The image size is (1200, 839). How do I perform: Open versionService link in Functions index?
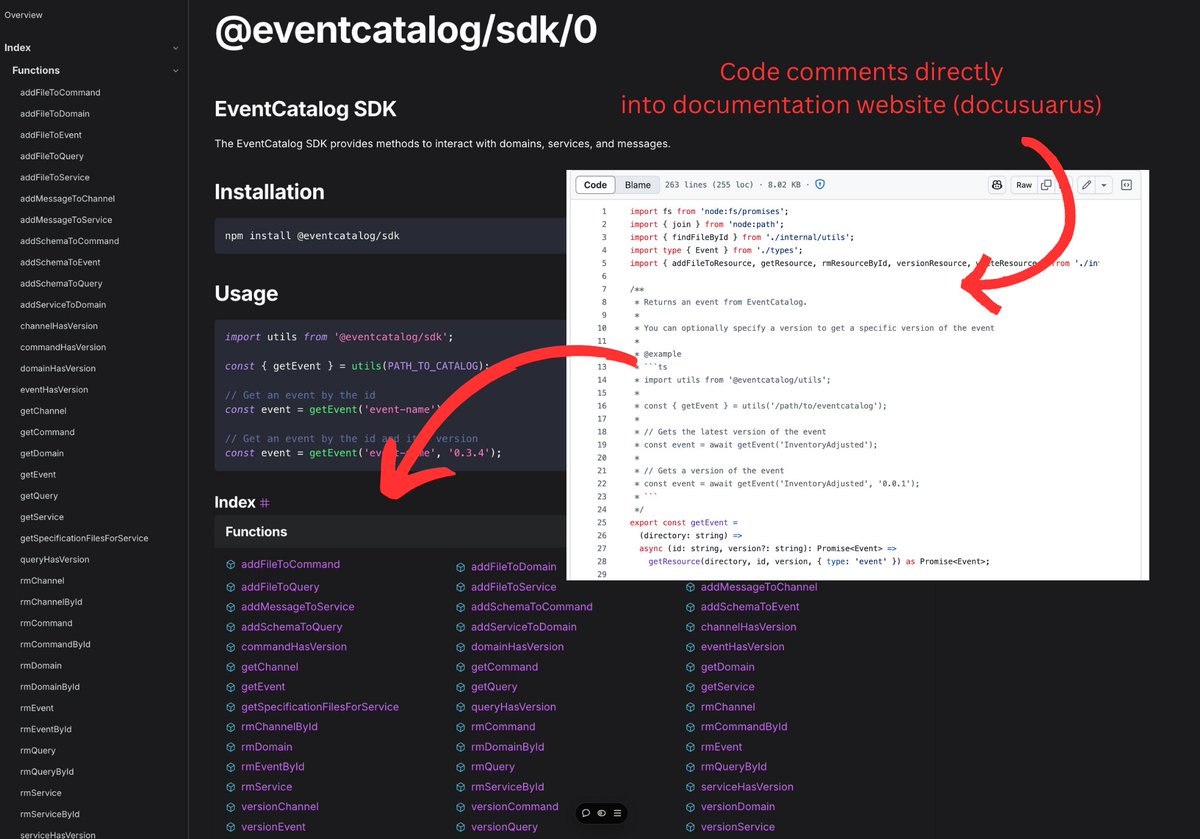[x=738, y=827]
